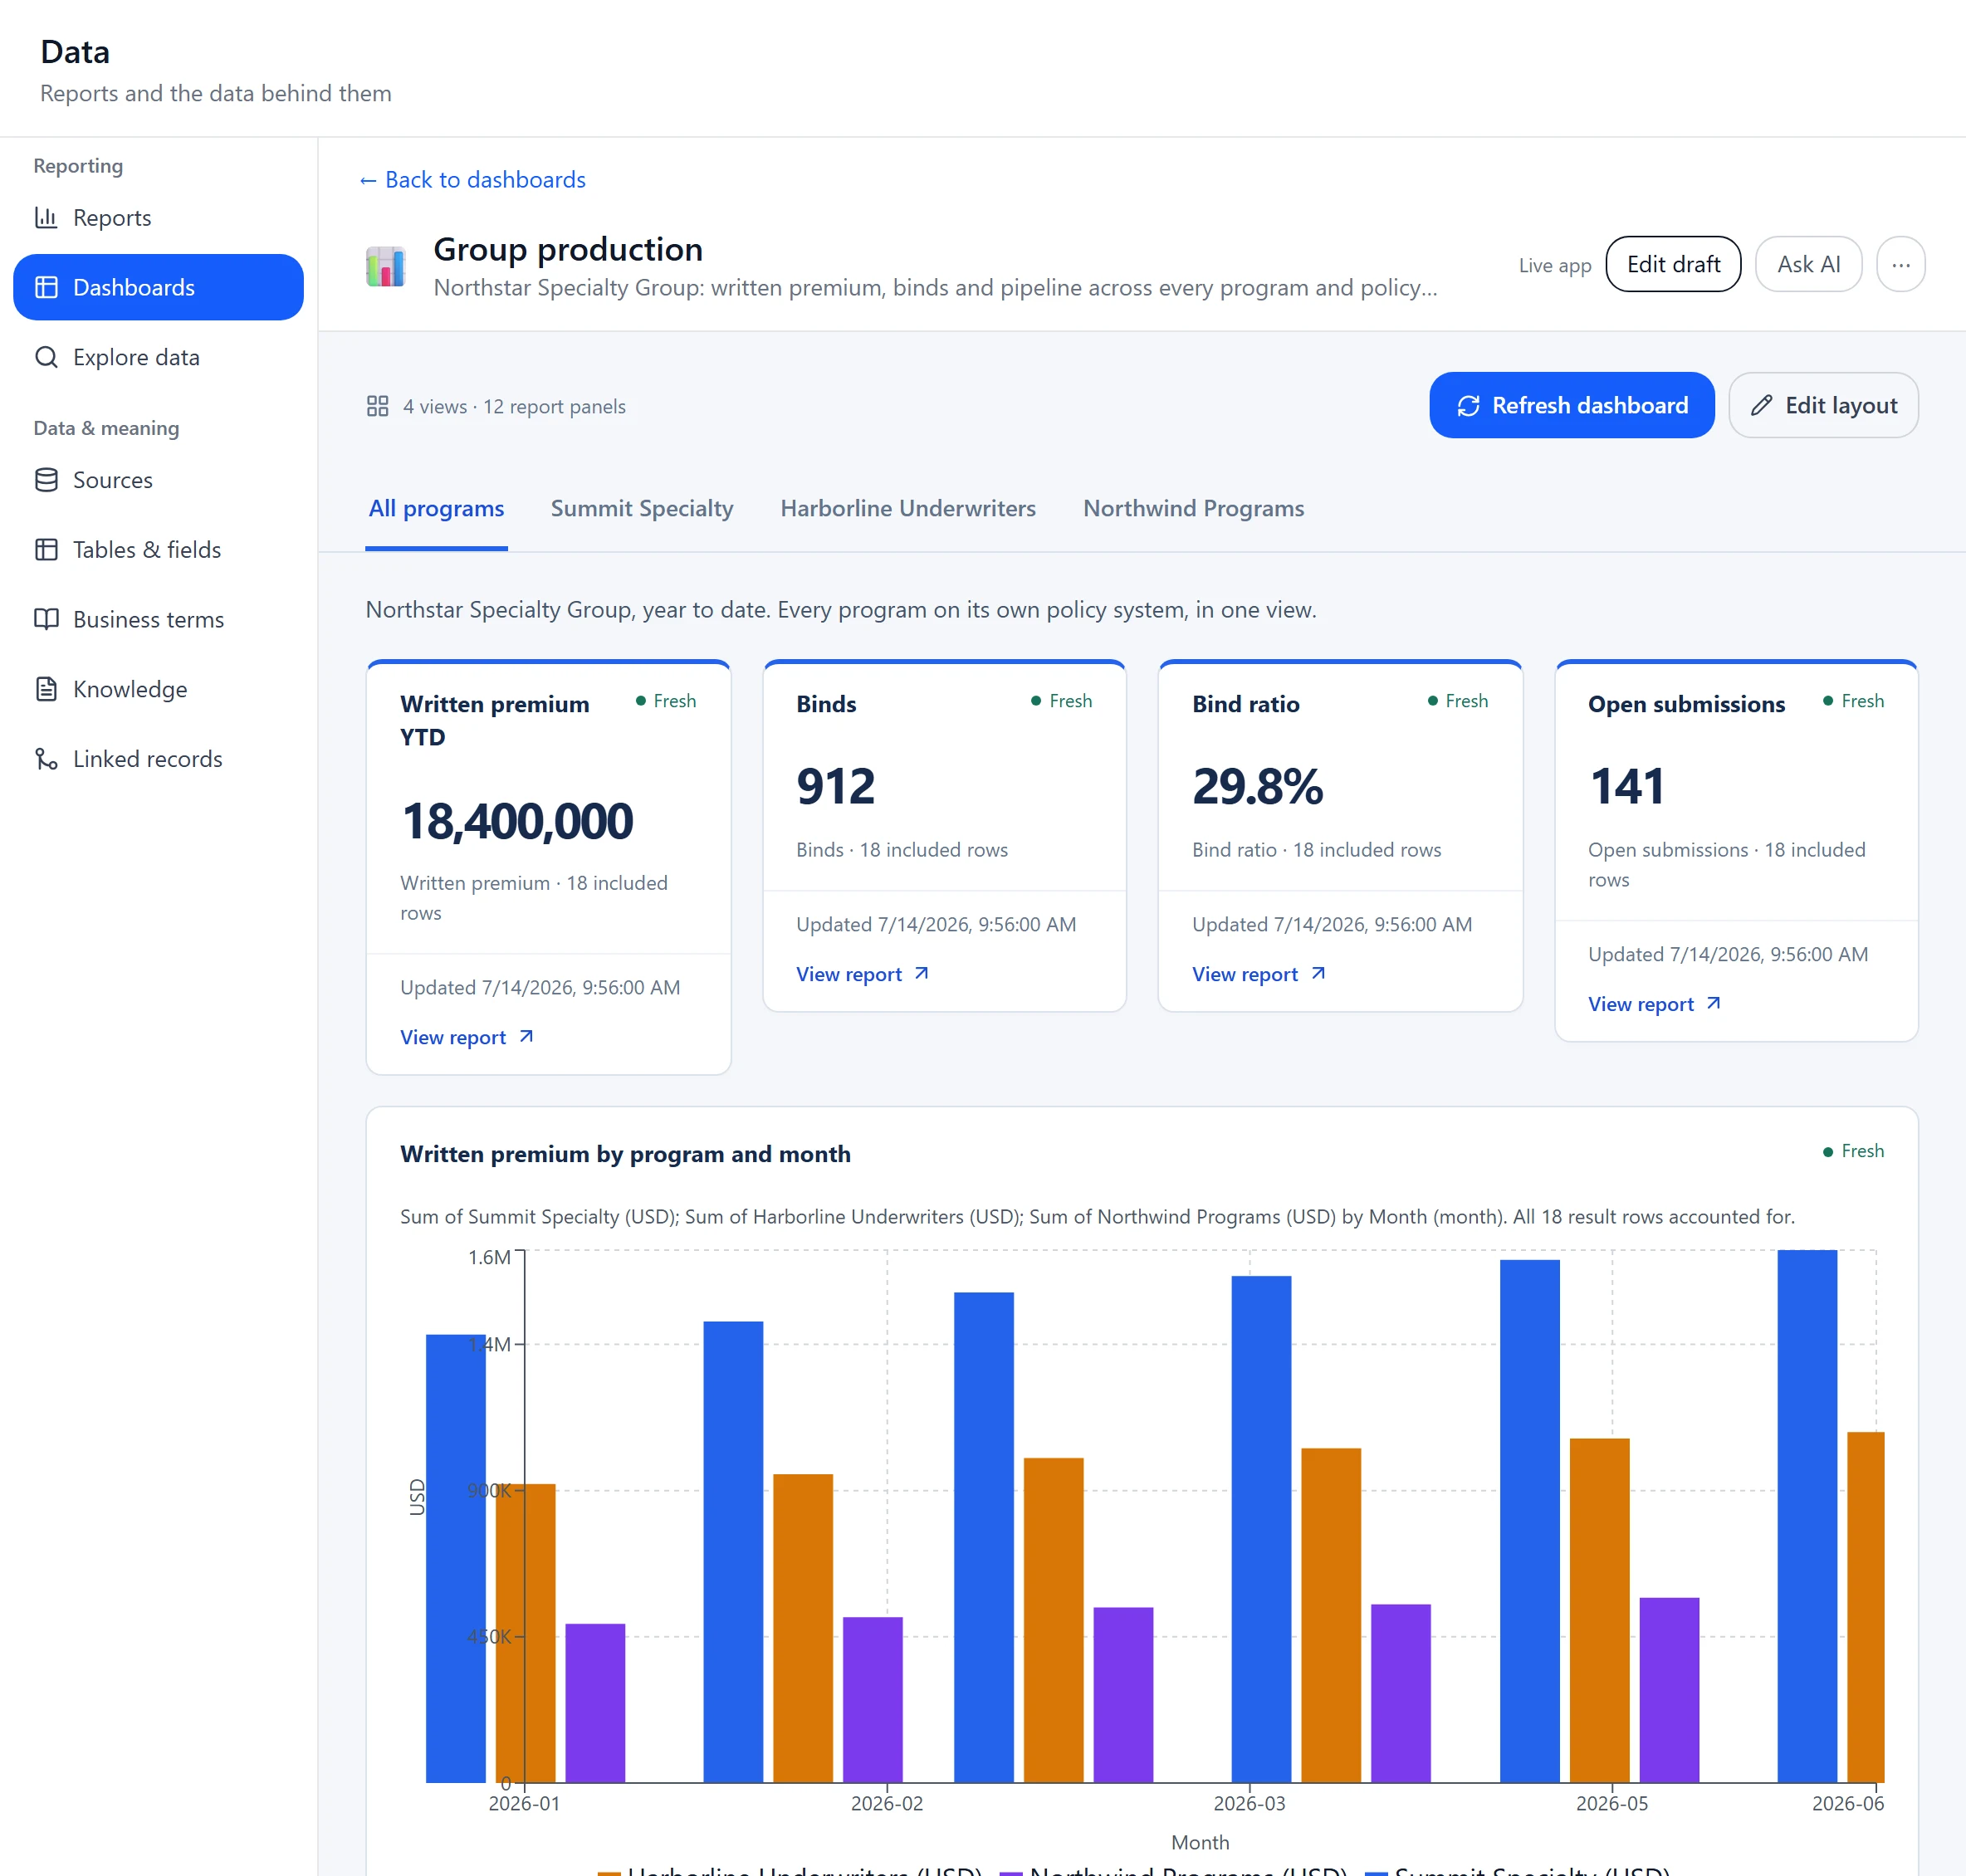Screen dimensions: 1966x1876
Task: Click the '4 views · 12 report panels' text
Action: point(514,407)
